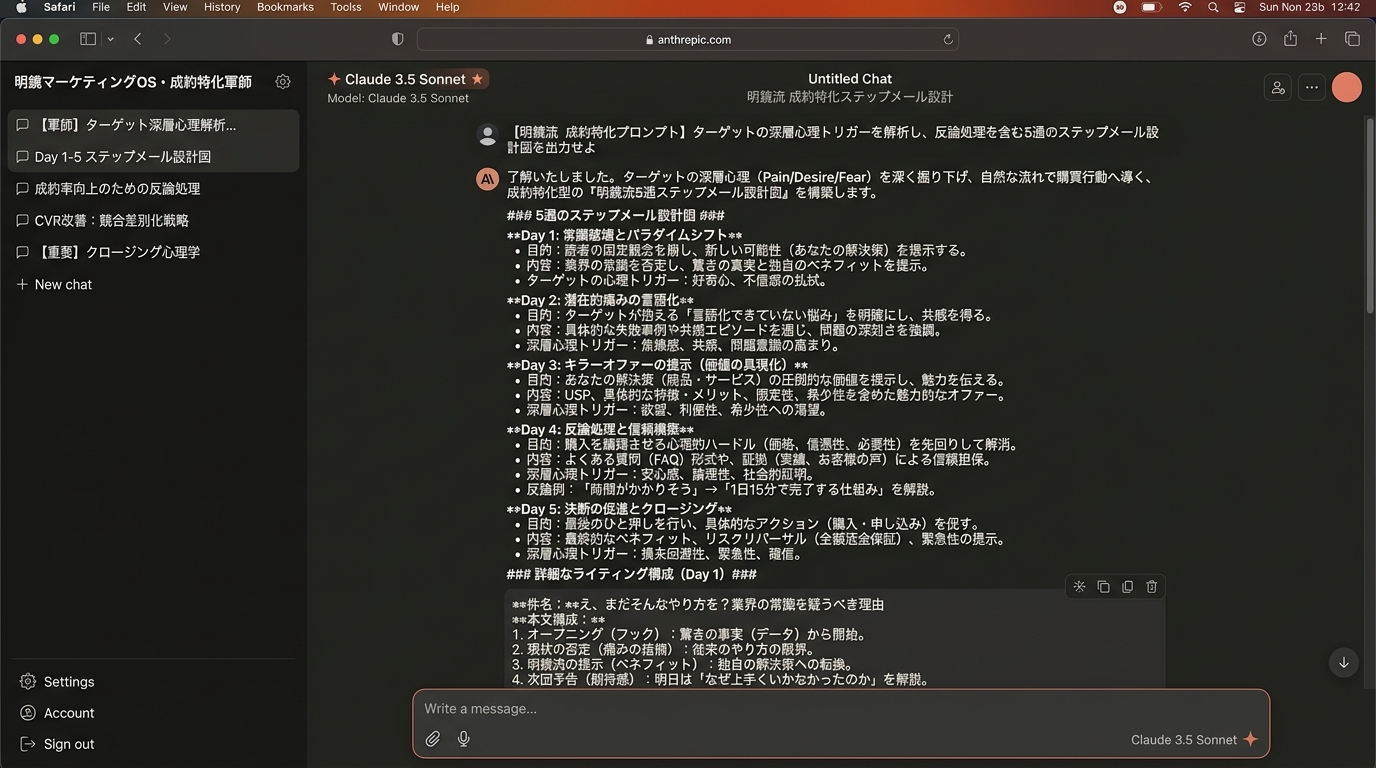Jump to bottom with down-arrow button
1376x768 pixels.
coord(1344,662)
